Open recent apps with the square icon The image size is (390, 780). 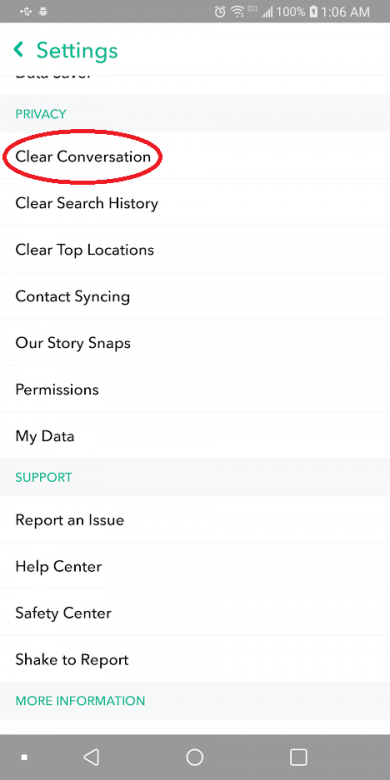[x=298, y=757]
